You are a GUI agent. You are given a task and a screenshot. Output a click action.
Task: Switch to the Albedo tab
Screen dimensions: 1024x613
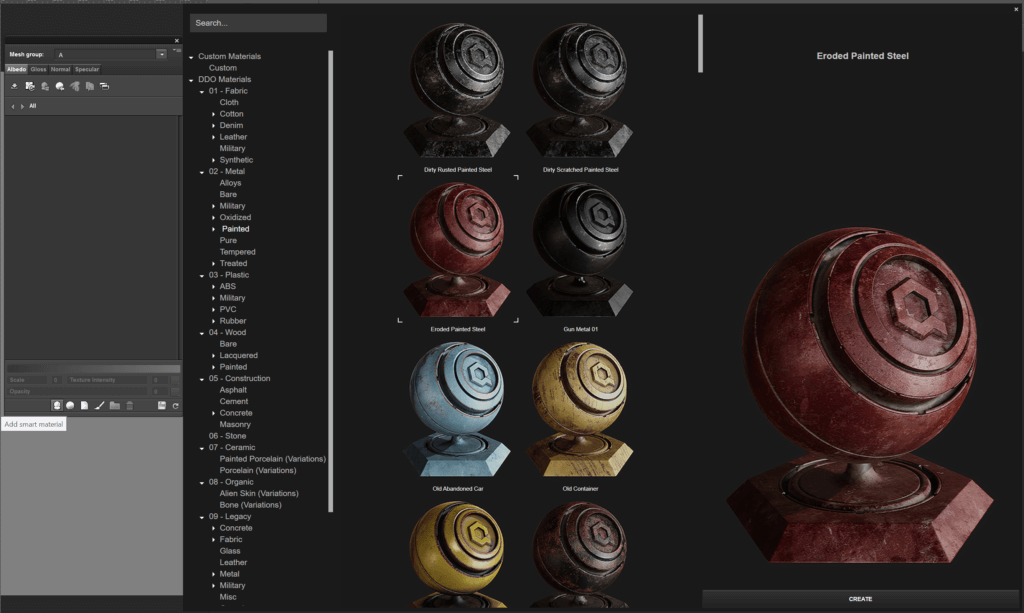(17, 69)
